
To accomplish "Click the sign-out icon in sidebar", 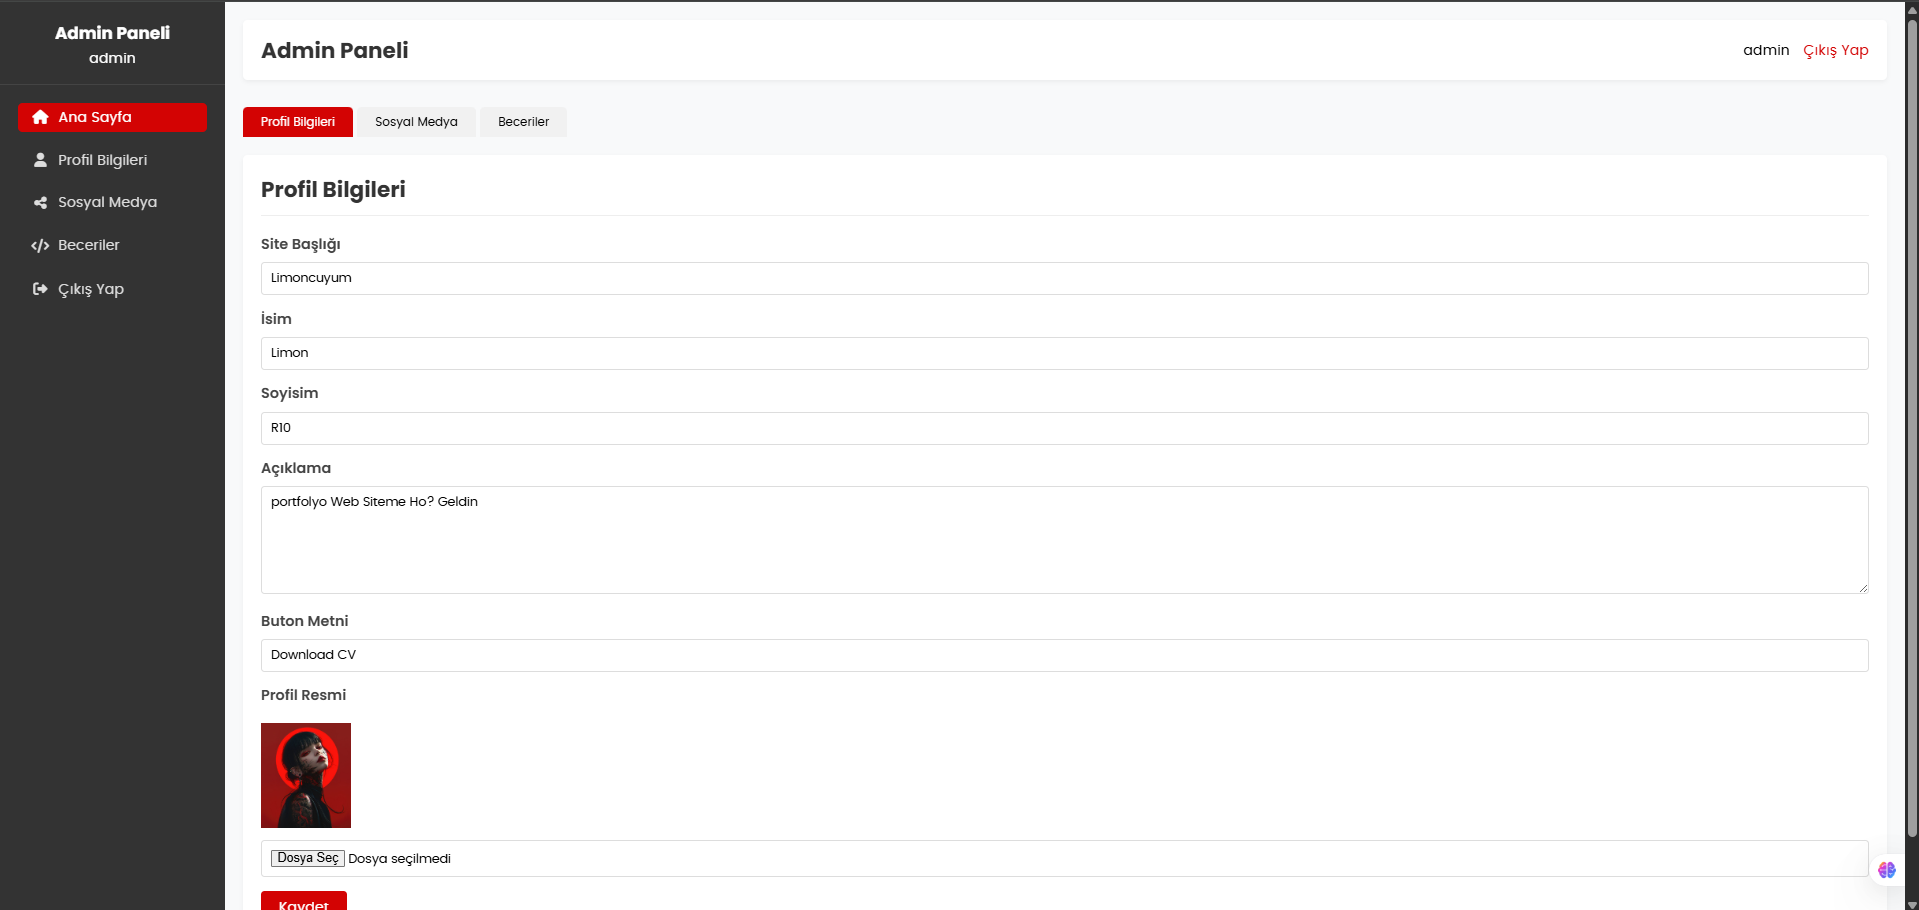I will pos(40,289).
